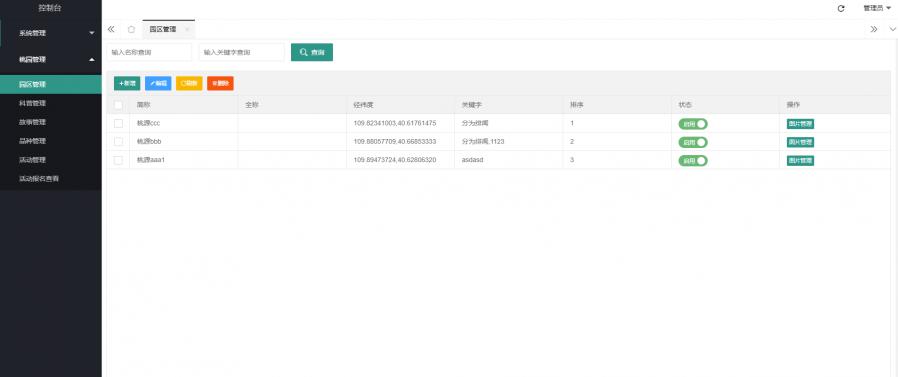The width and height of the screenshot is (898, 377).
Task: Click the double right arrow tab scroll icon
Action: [874, 29]
